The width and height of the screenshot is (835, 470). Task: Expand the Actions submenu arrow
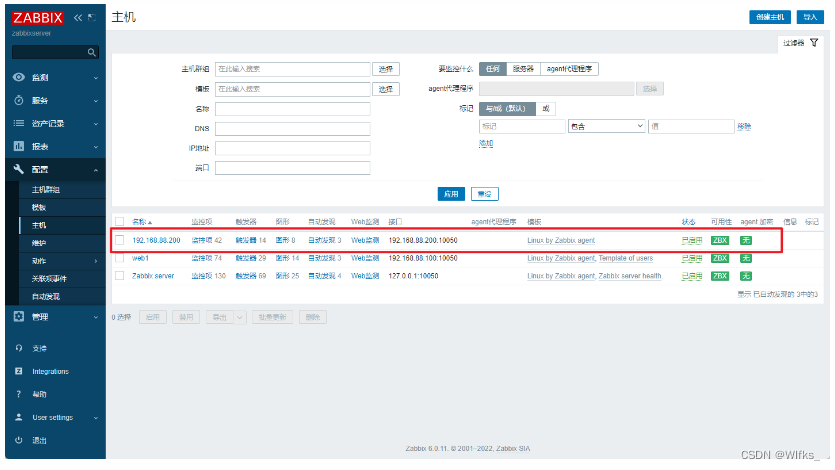96,261
